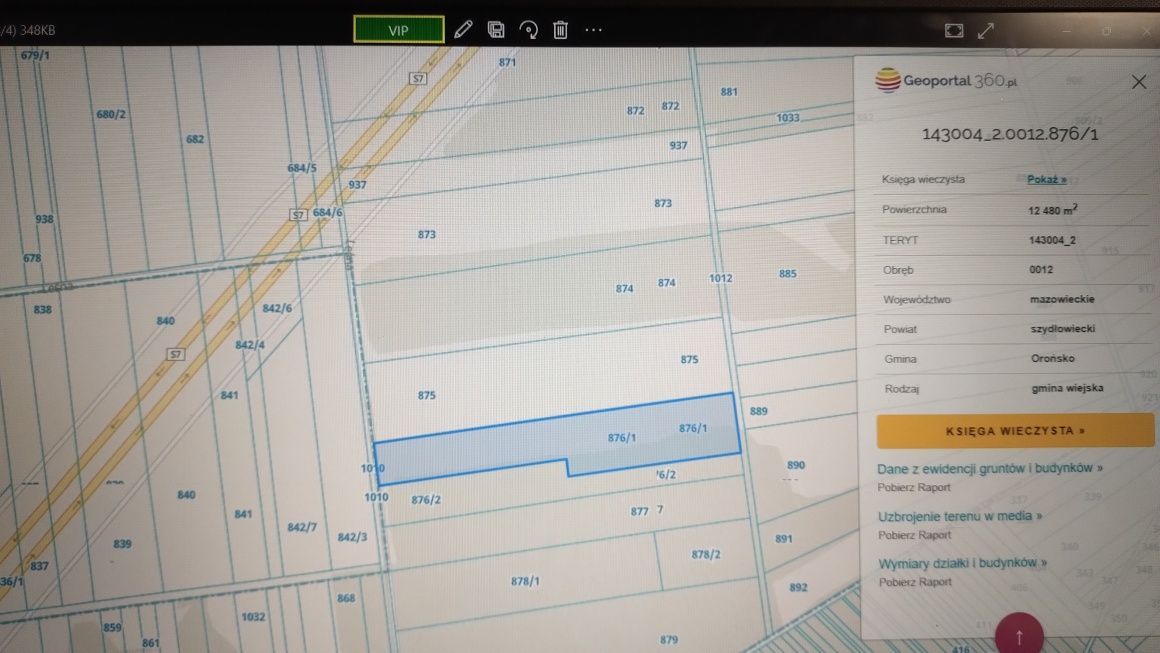This screenshot has height=653, width=1160.
Task: Click parcel label 1032 on map
Action: pos(253,617)
